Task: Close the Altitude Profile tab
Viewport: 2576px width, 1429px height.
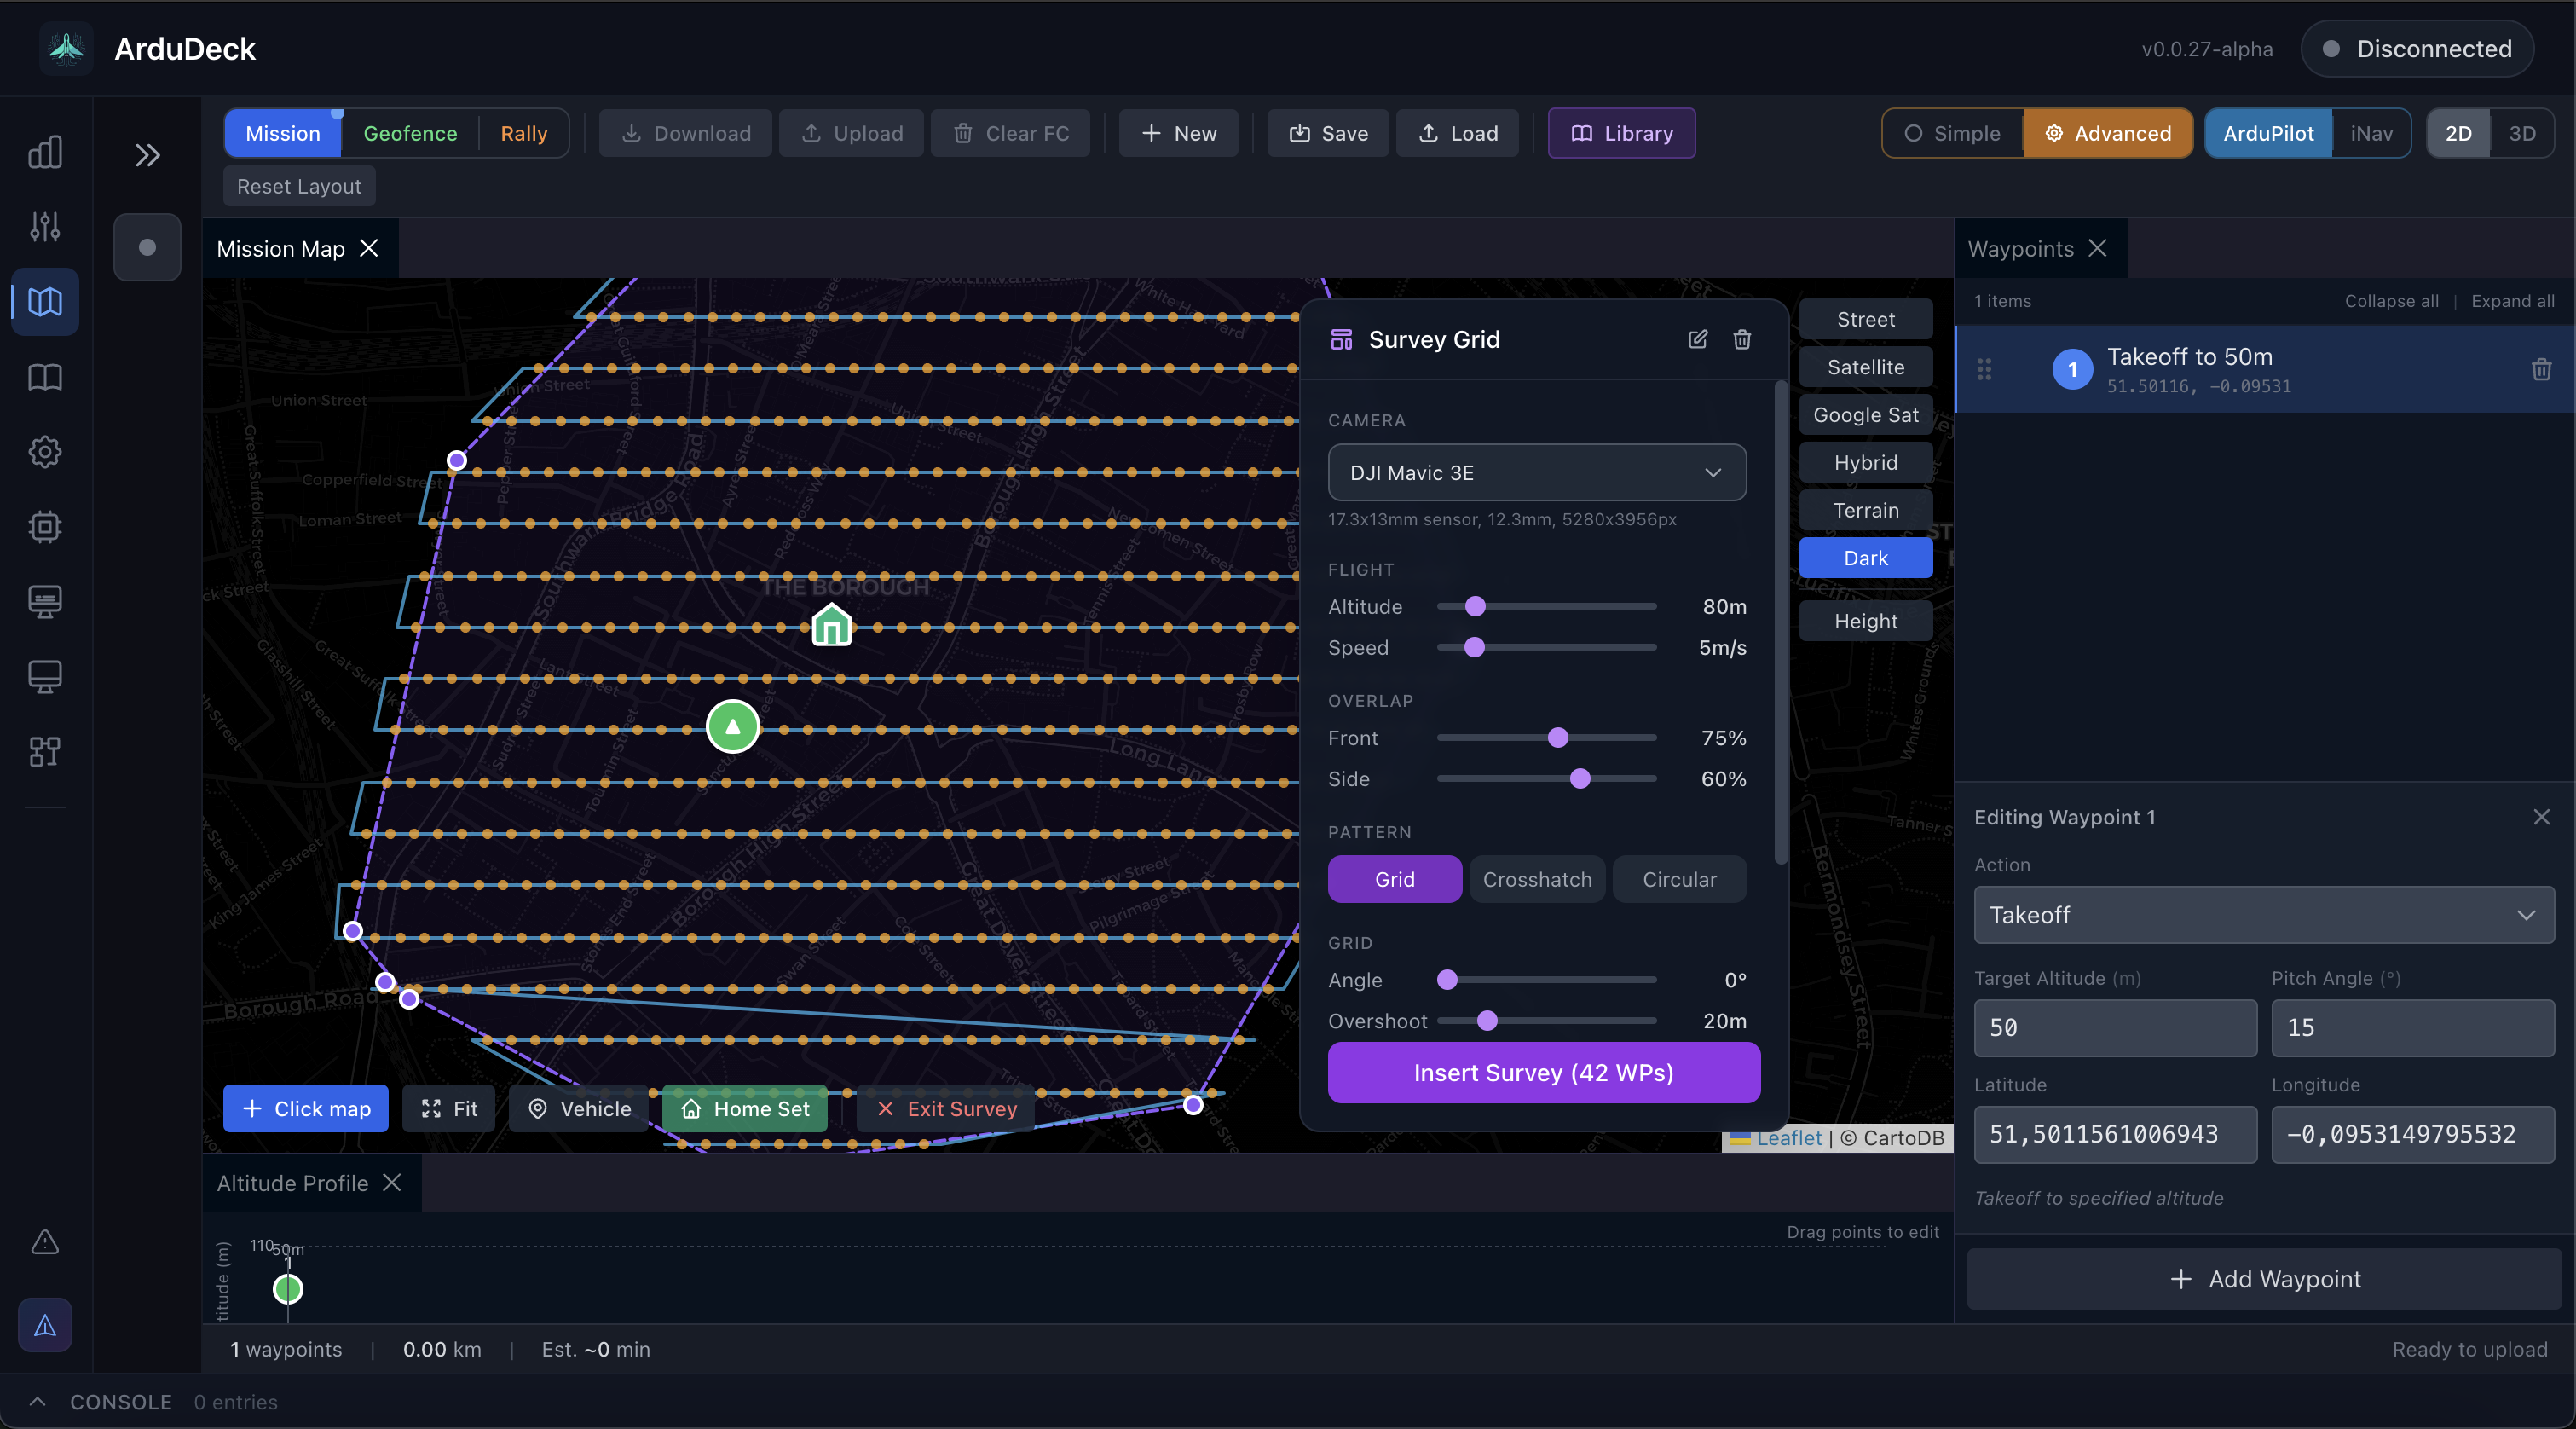Action: pyautogui.click(x=392, y=1182)
